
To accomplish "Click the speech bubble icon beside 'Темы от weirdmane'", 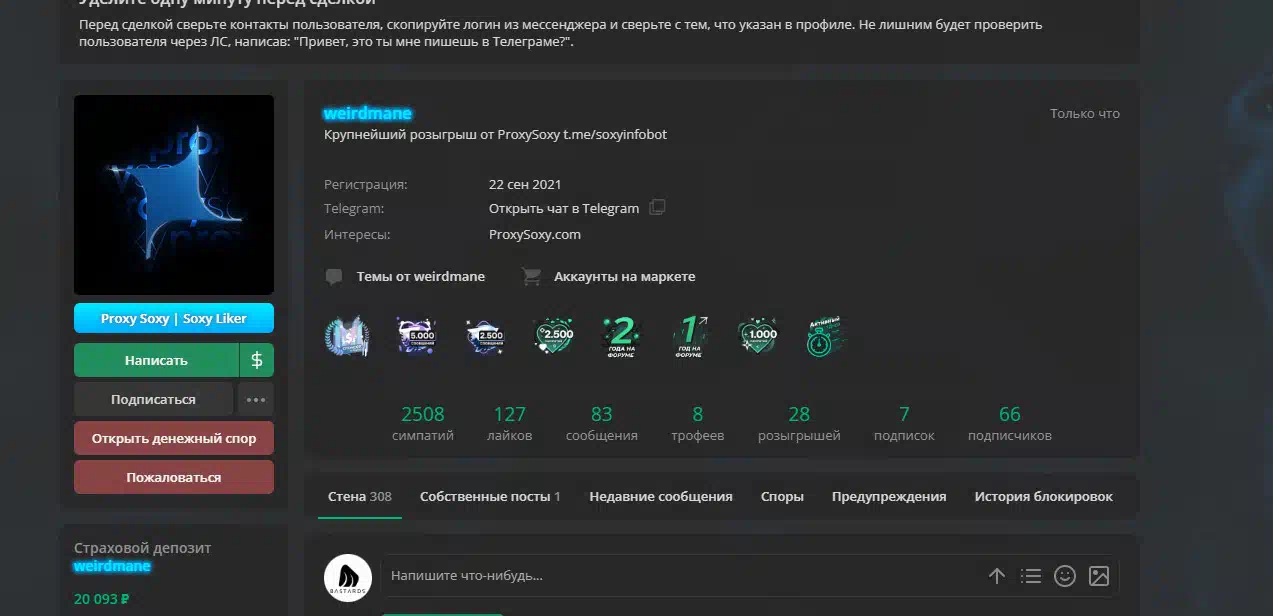I will point(334,277).
